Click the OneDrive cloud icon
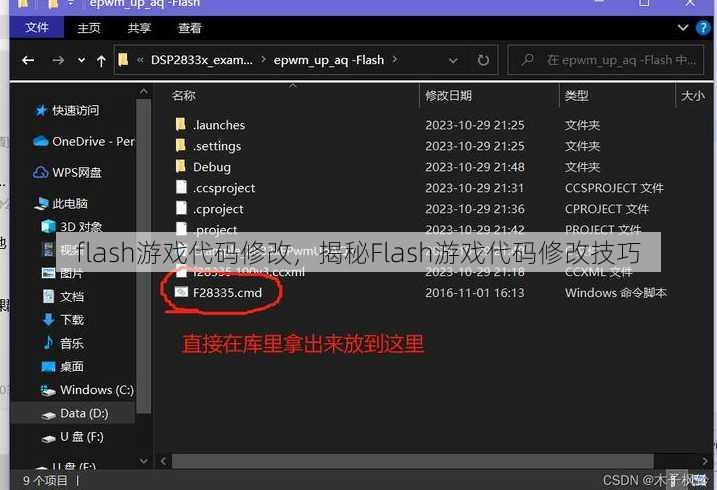717x490 pixels. tap(41, 141)
